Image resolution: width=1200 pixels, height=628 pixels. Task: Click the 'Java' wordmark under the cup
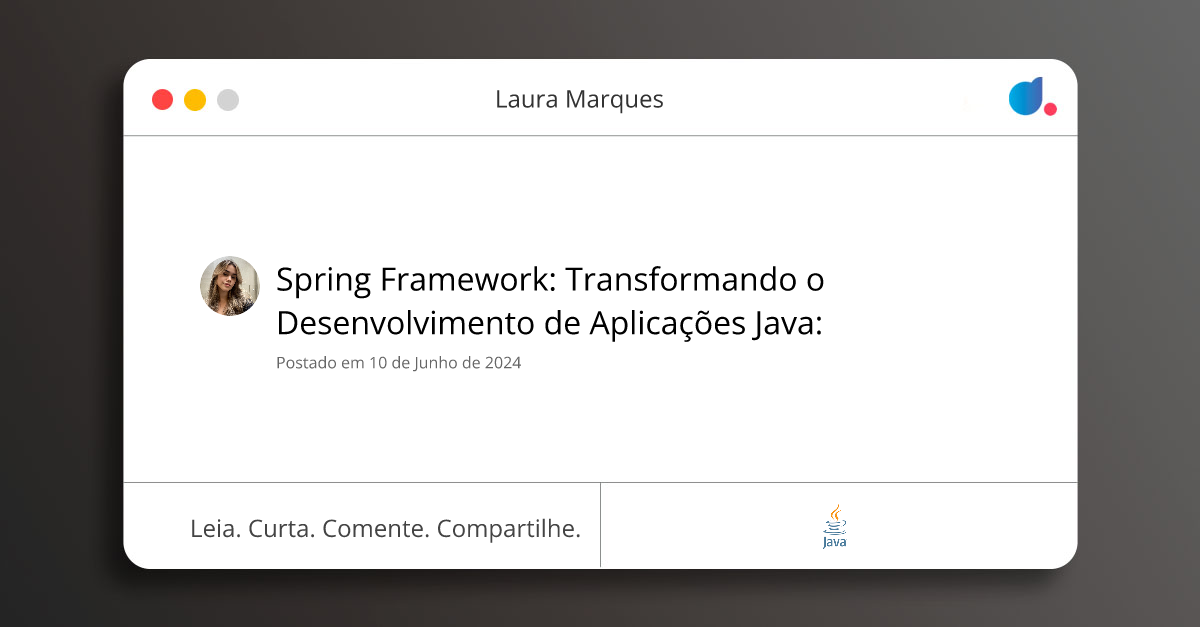coord(834,542)
